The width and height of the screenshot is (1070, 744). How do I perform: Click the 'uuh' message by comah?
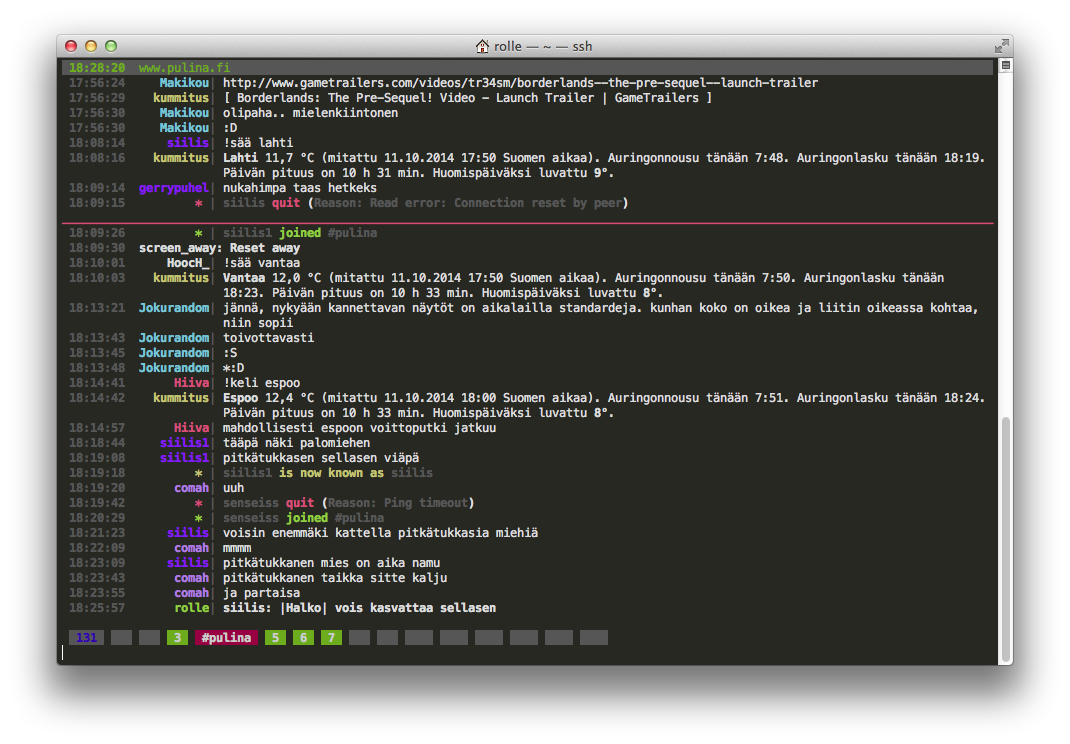(233, 488)
